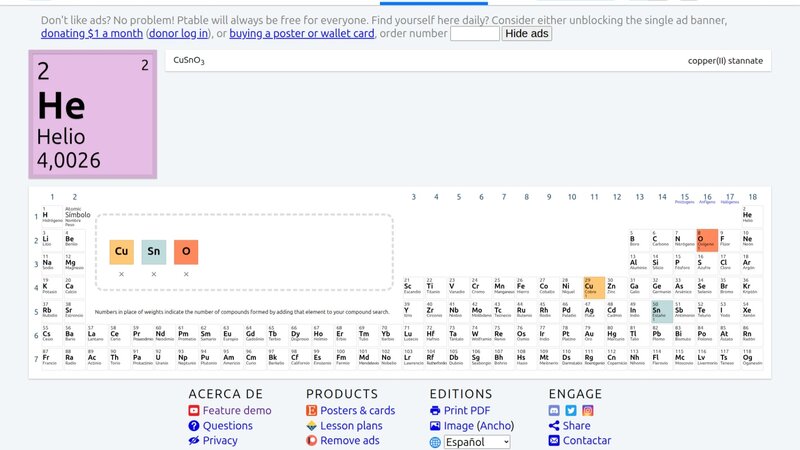Remove O from the compound builder

185,274
